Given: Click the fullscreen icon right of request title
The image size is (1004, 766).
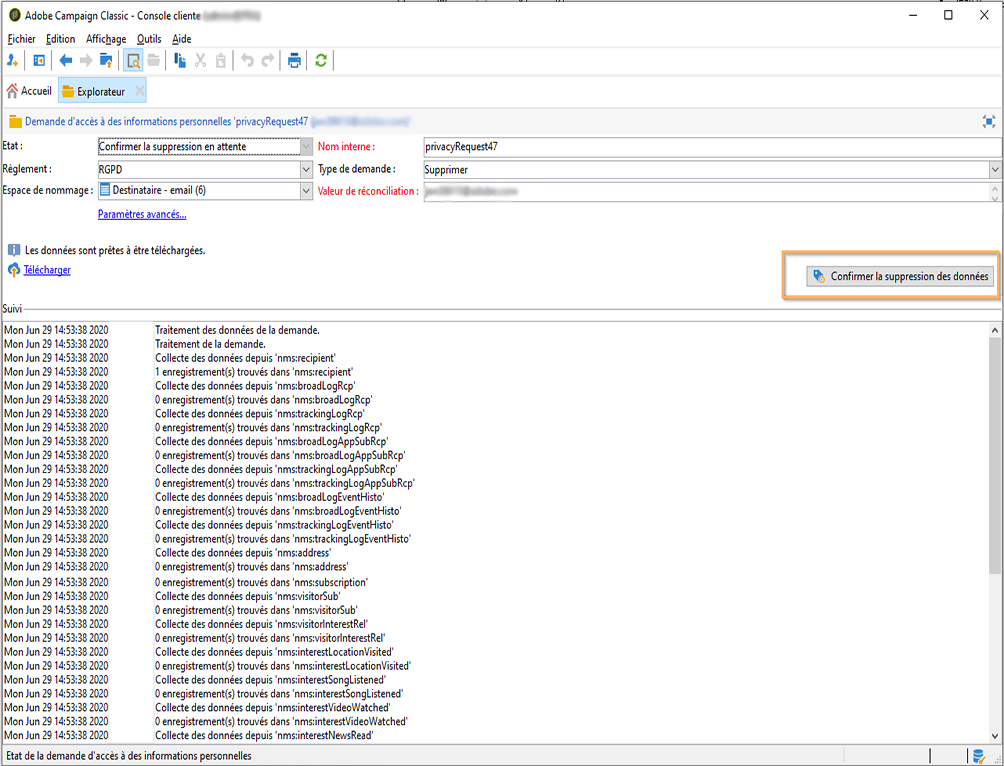Looking at the screenshot, I should point(989,122).
